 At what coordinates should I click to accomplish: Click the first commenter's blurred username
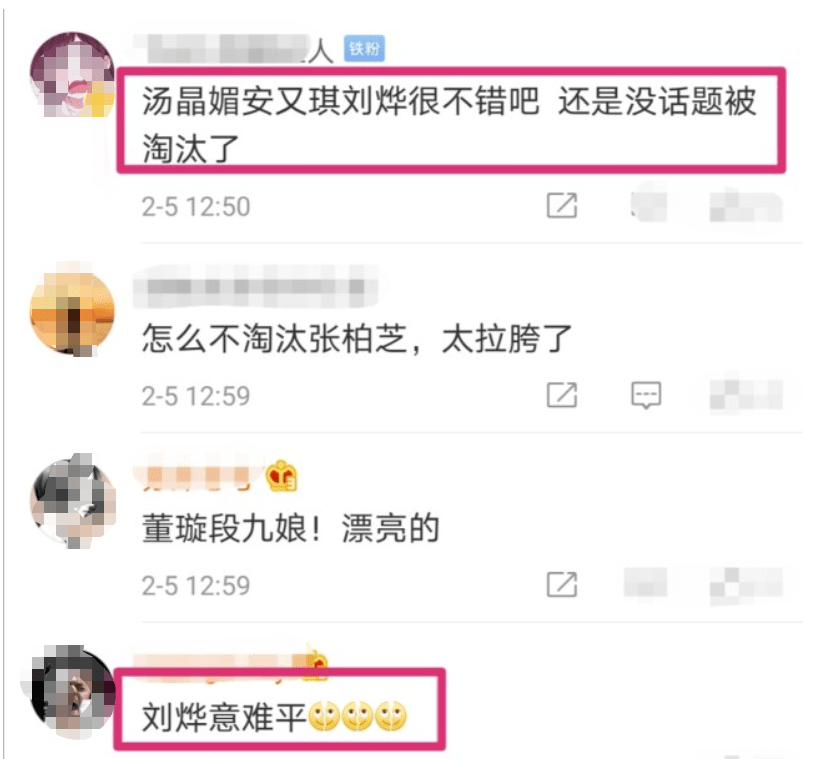[232, 49]
